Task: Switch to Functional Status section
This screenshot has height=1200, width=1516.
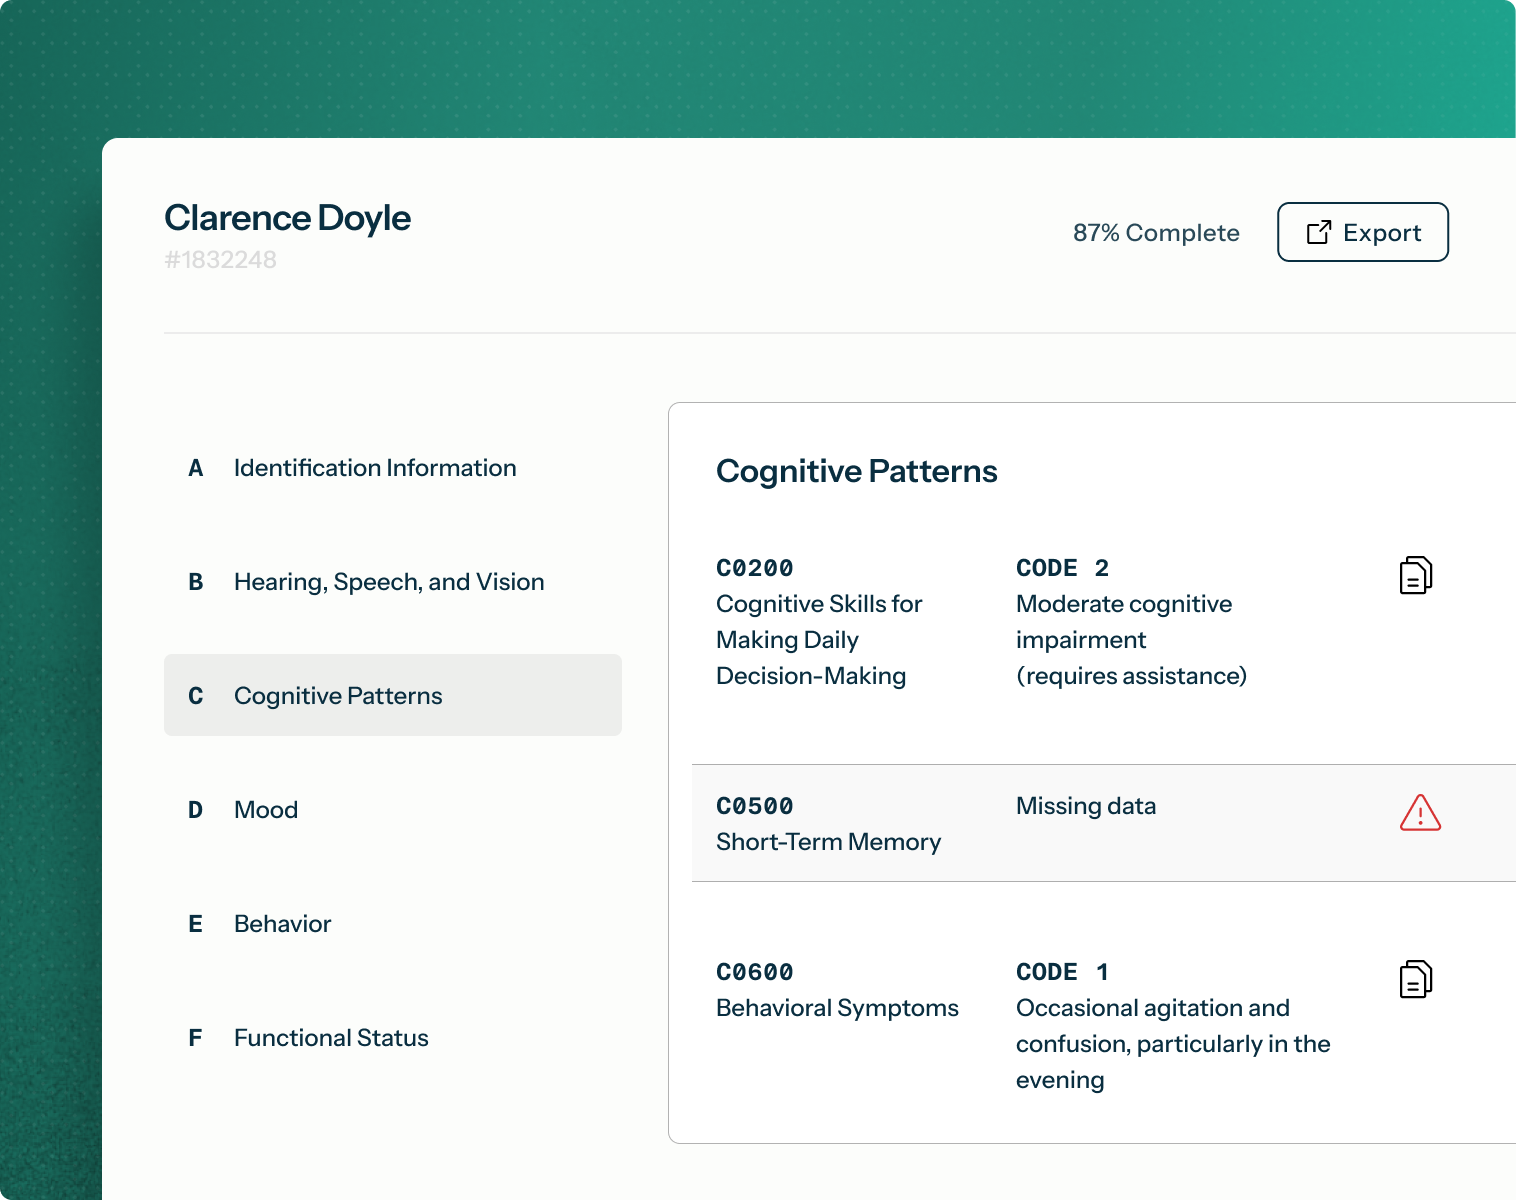Action: (x=393, y=1038)
